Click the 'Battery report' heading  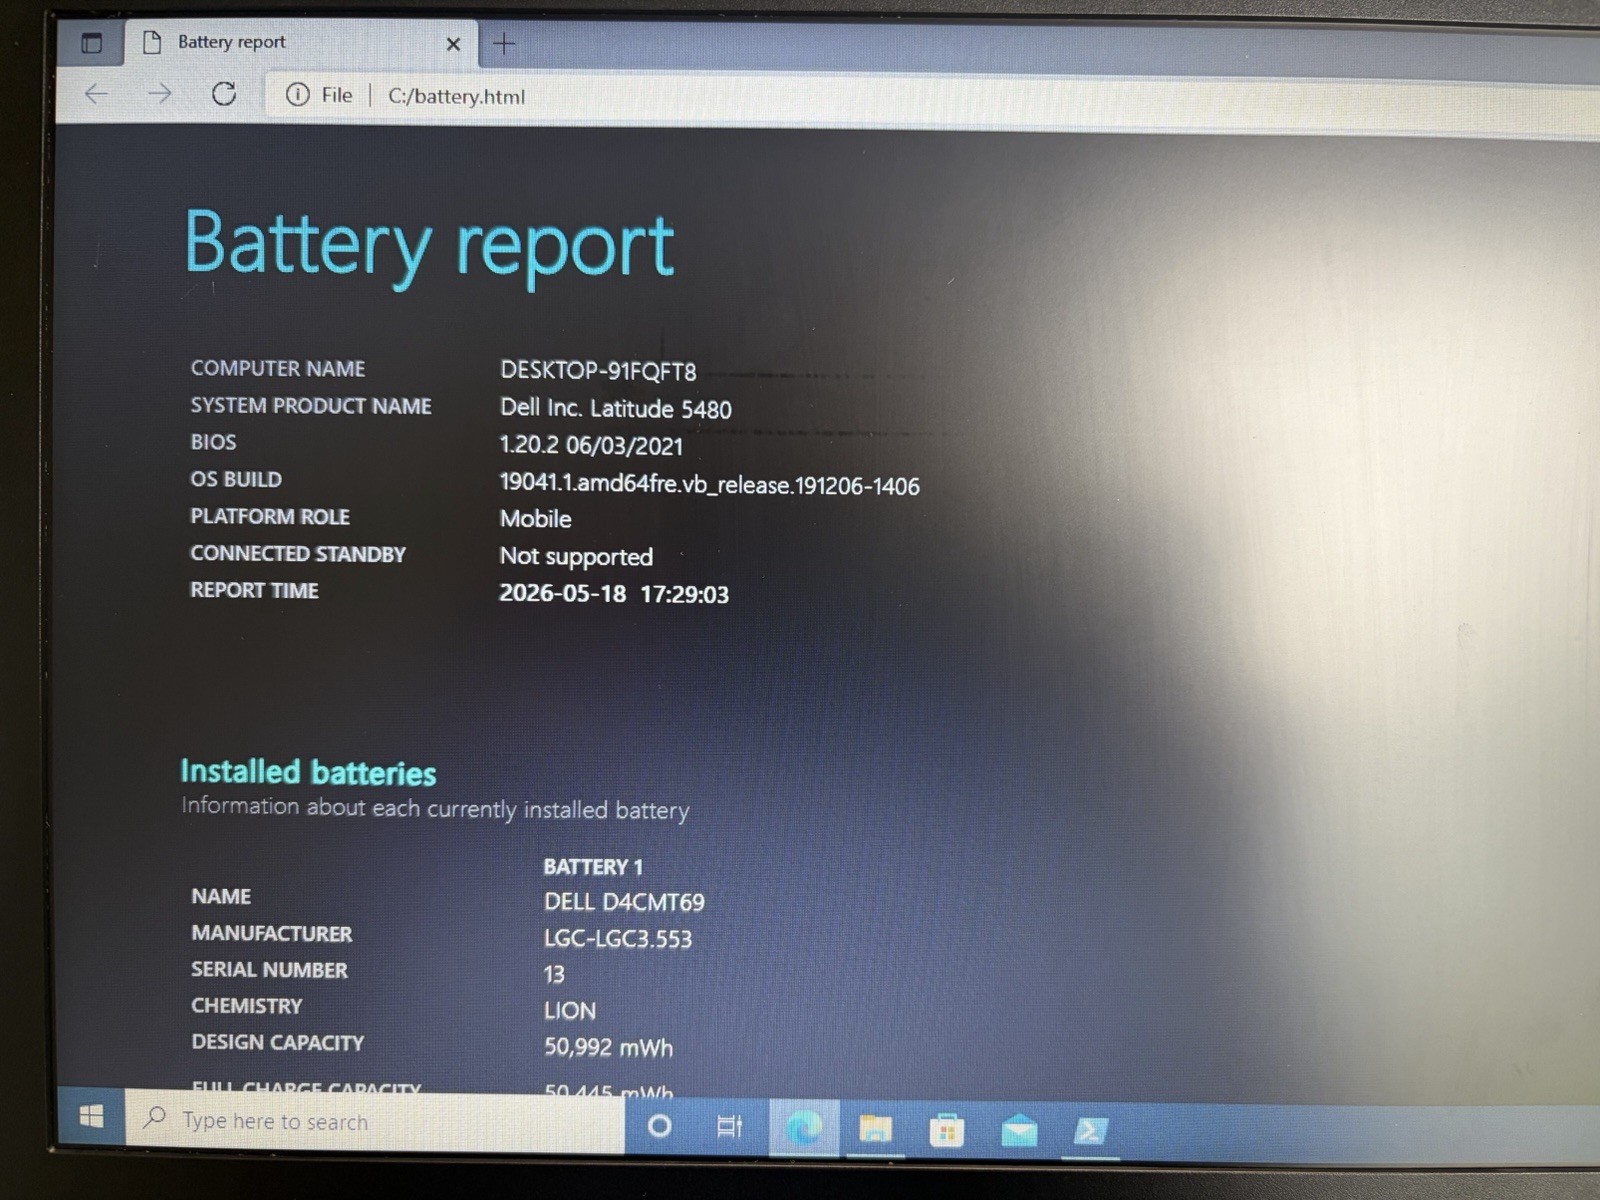[x=430, y=247]
